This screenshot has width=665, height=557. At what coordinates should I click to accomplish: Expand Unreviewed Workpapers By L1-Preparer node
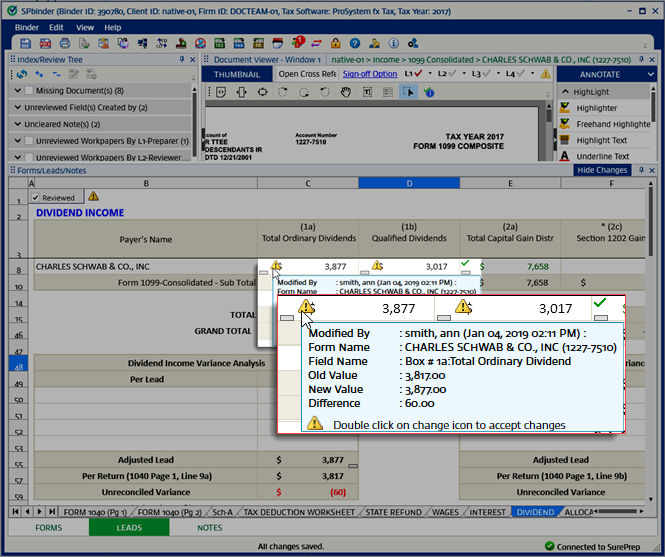[16, 141]
